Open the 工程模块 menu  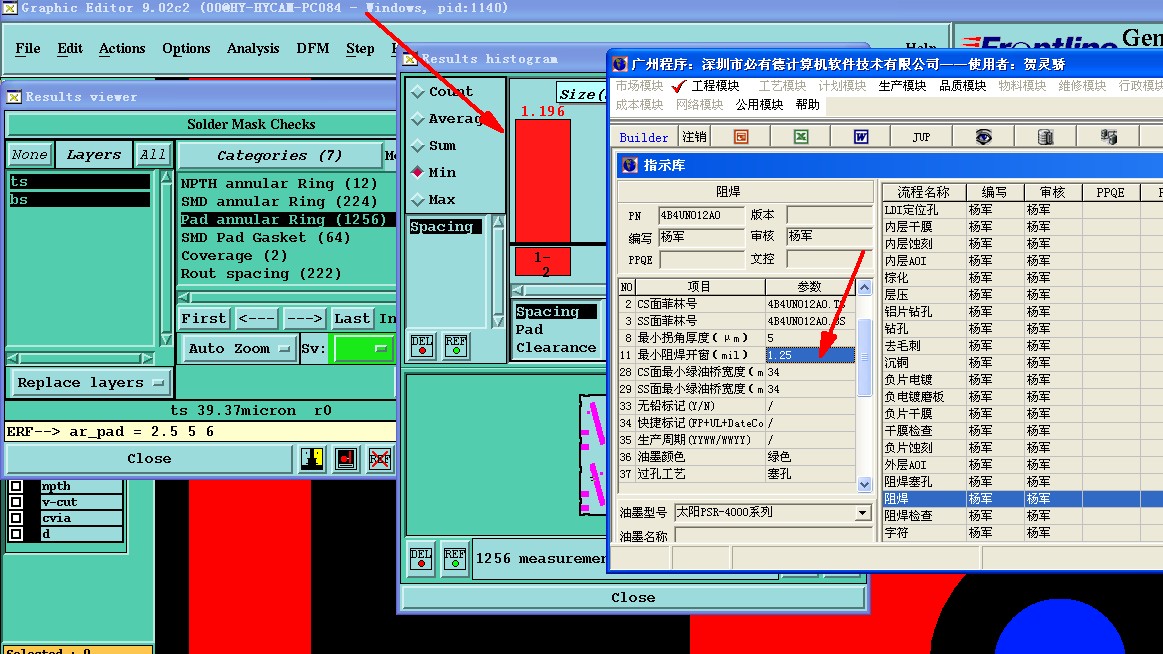tap(715, 86)
